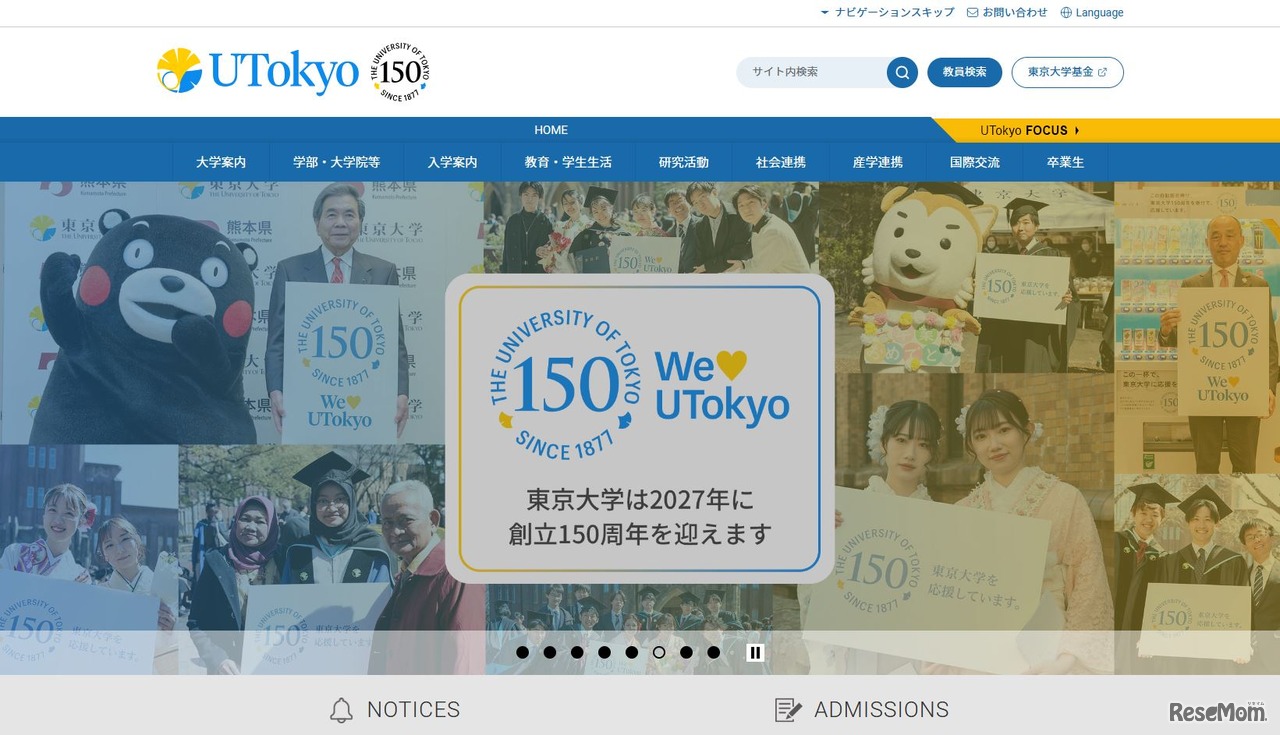This screenshot has width=1280, height=735.
Task: Click the ADMISSIONS pencil document icon
Action: tap(788, 710)
